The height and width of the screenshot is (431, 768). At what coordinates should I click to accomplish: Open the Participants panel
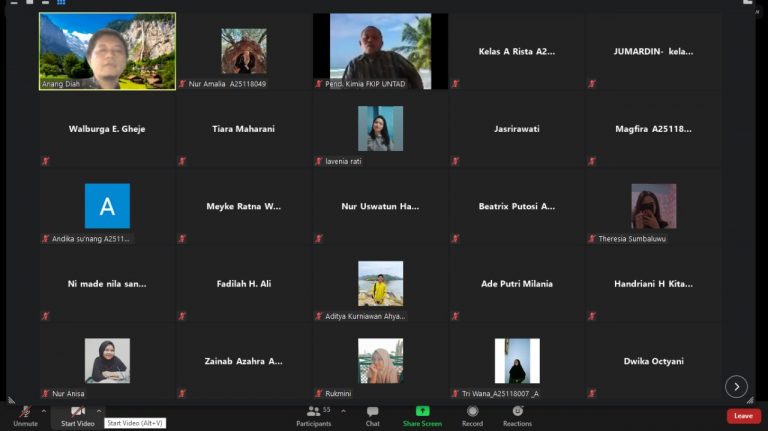(313, 415)
